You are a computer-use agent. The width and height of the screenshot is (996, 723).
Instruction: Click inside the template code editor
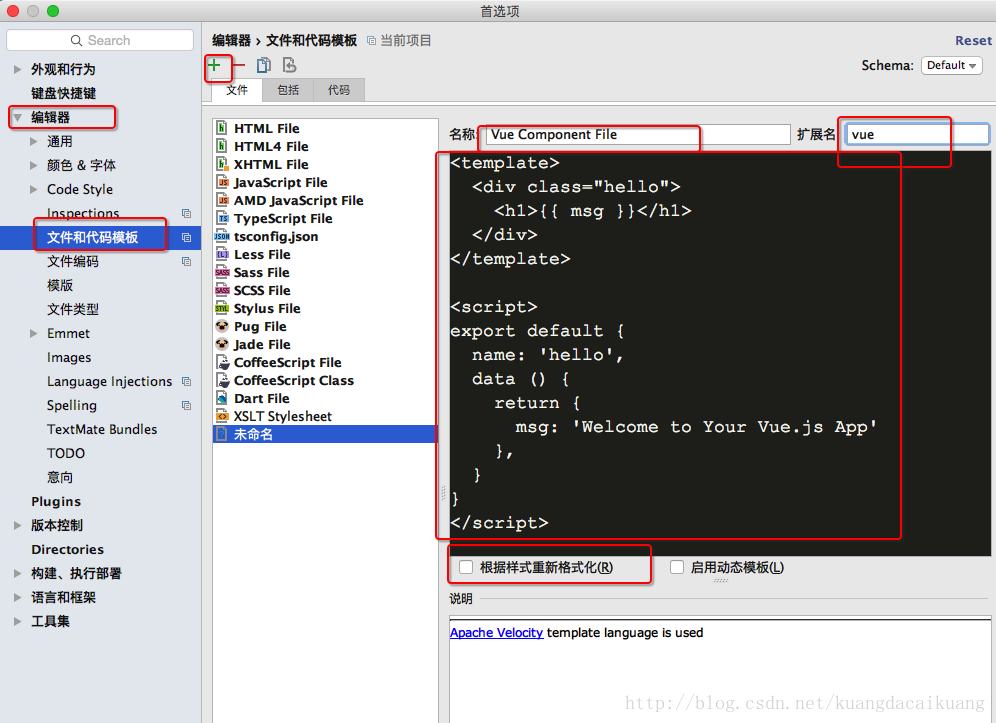tap(720, 353)
